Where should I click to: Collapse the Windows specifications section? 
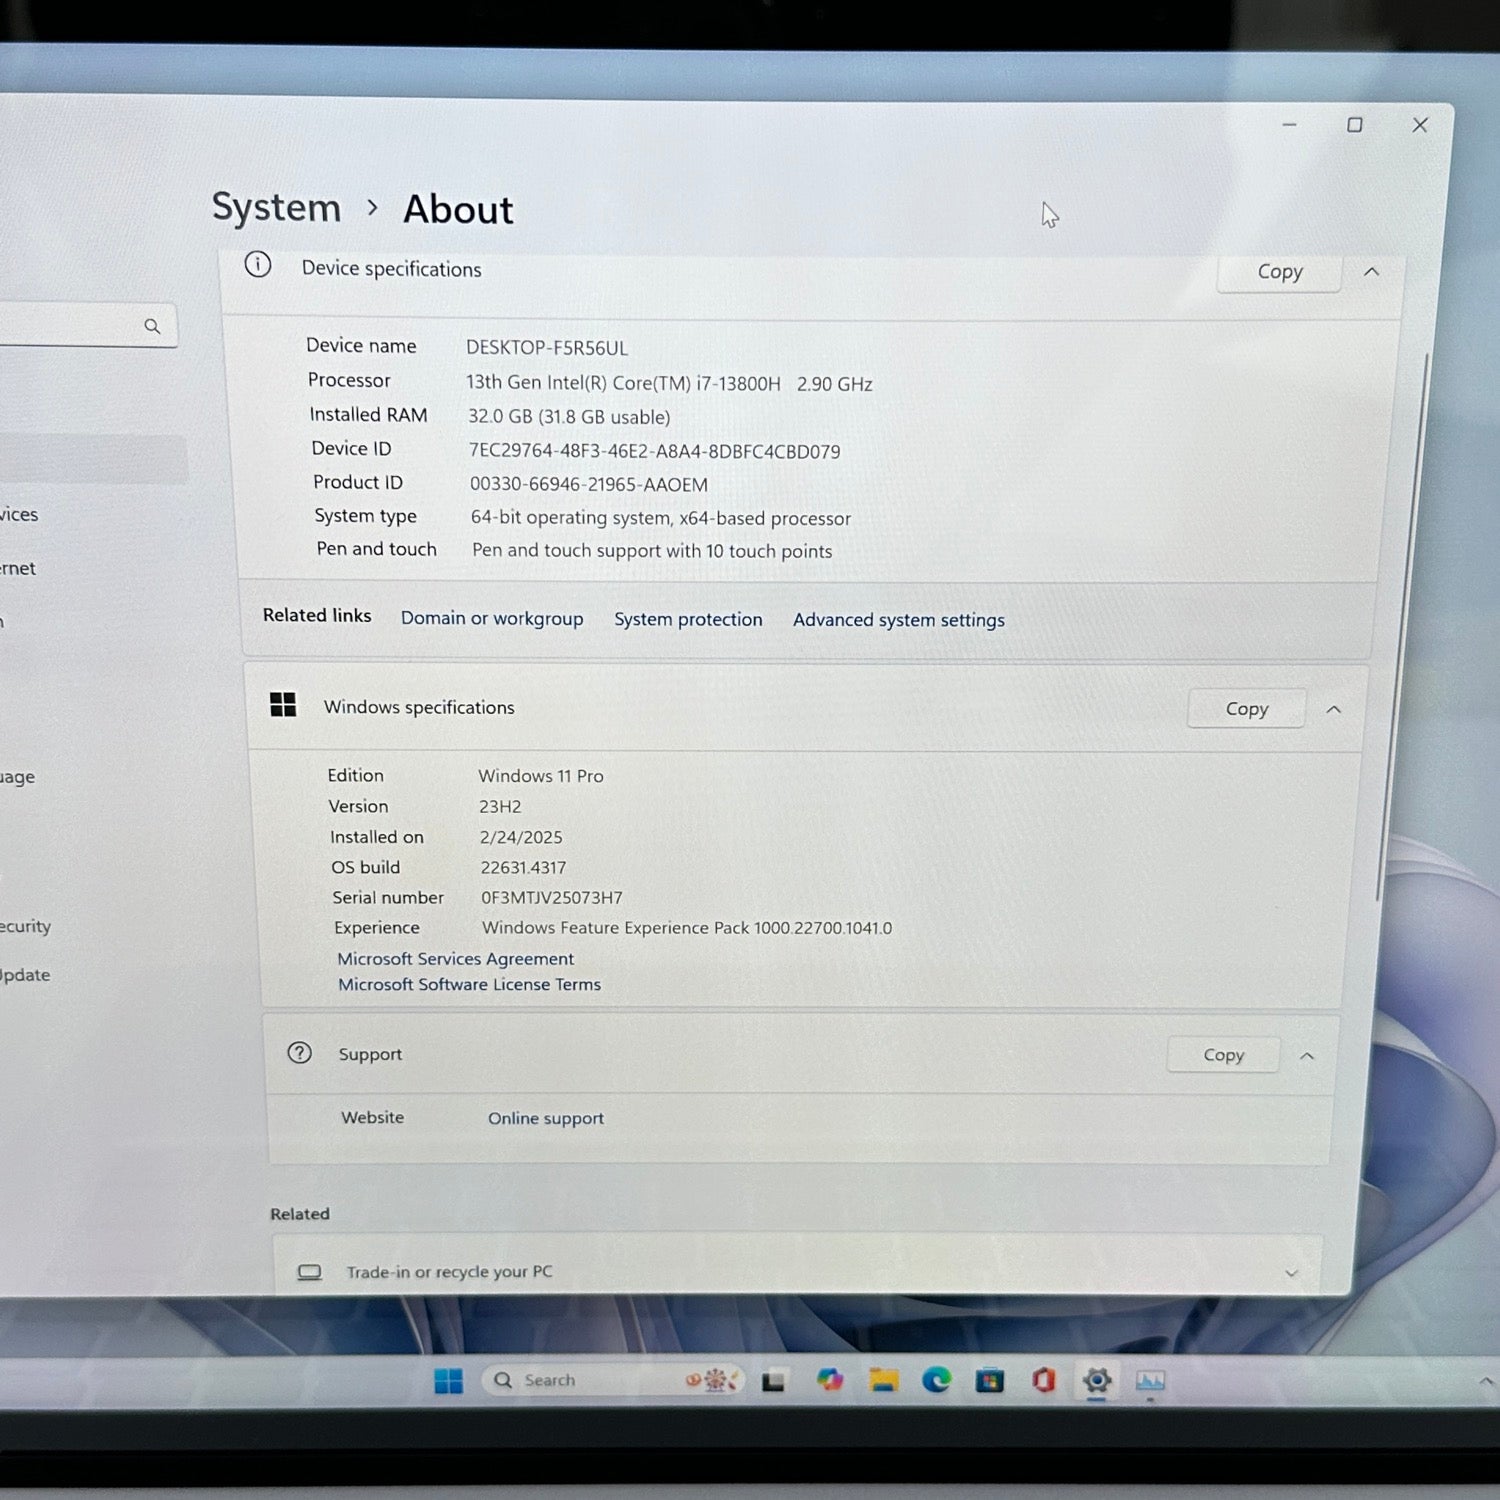[1334, 710]
